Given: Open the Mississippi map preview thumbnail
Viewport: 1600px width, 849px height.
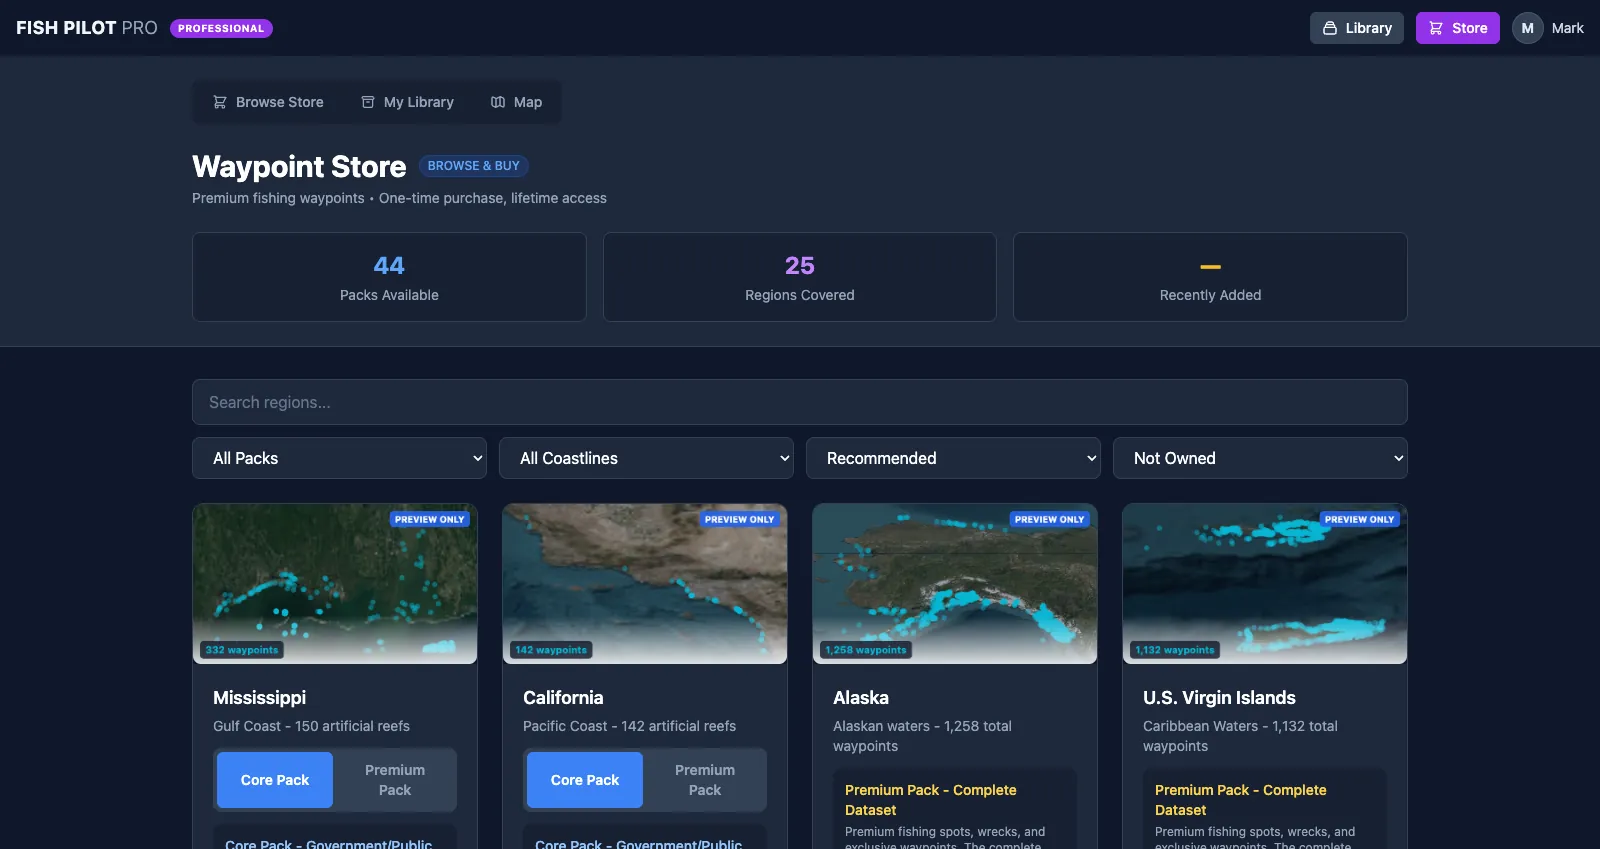Looking at the screenshot, I should (x=335, y=584).
